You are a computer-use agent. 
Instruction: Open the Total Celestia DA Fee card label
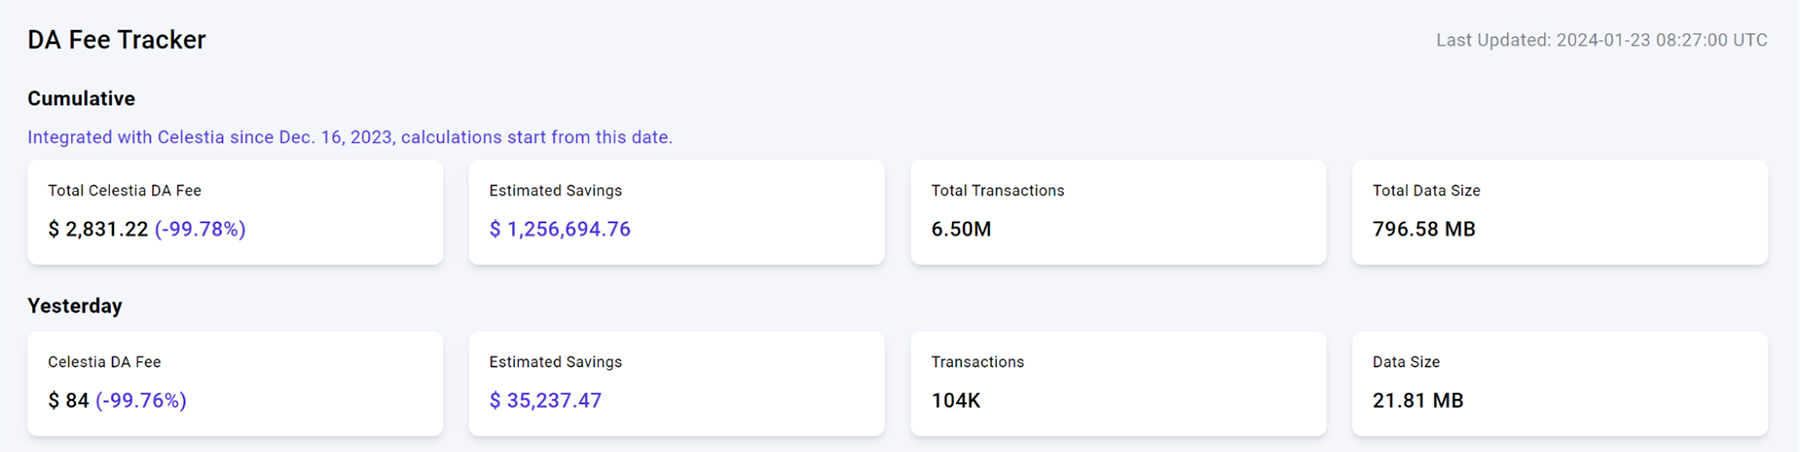click(124, 190)
